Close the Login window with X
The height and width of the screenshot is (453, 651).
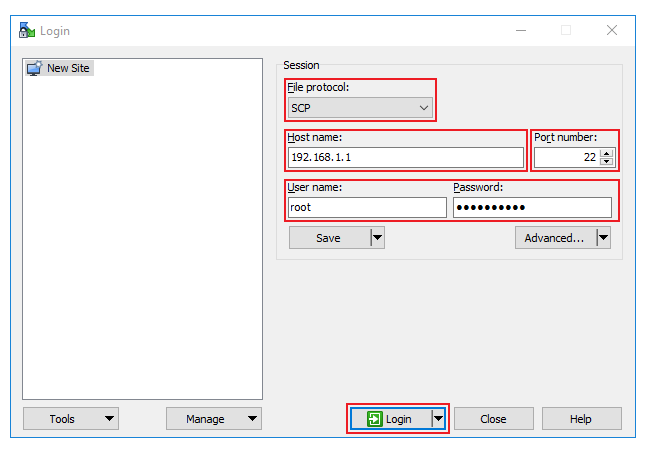tap(612, 30)
